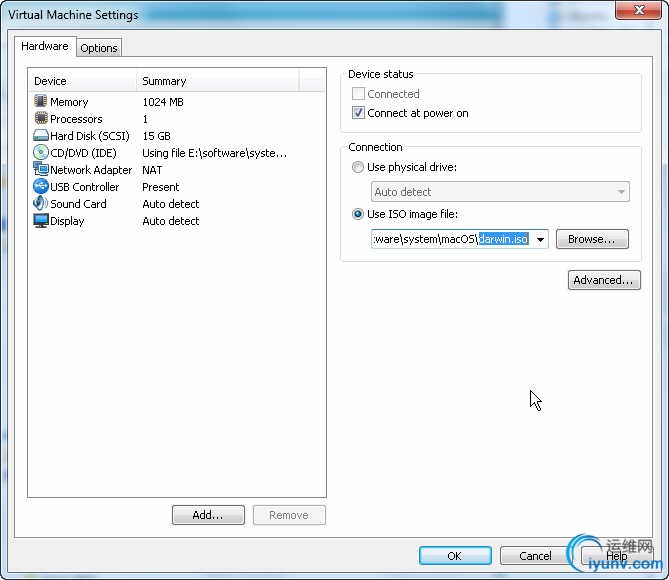Click the NAT summary value

(152, 170)
